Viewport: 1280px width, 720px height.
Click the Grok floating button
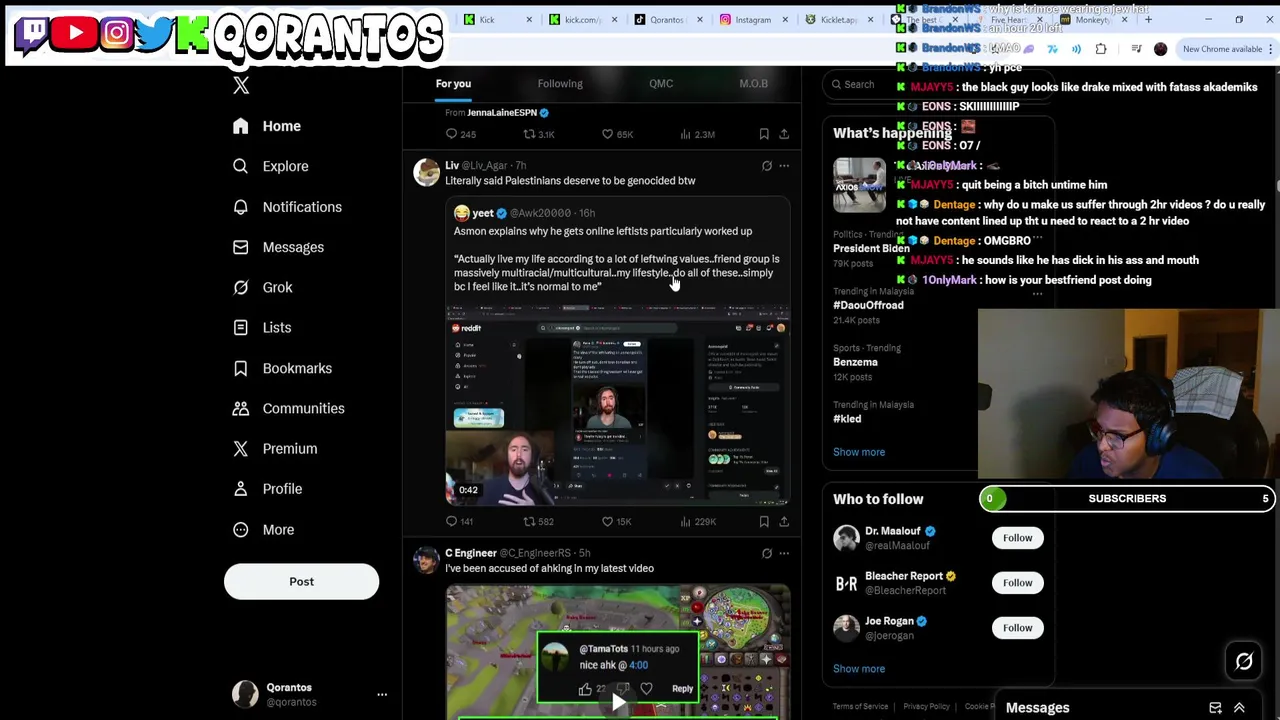1244,661
